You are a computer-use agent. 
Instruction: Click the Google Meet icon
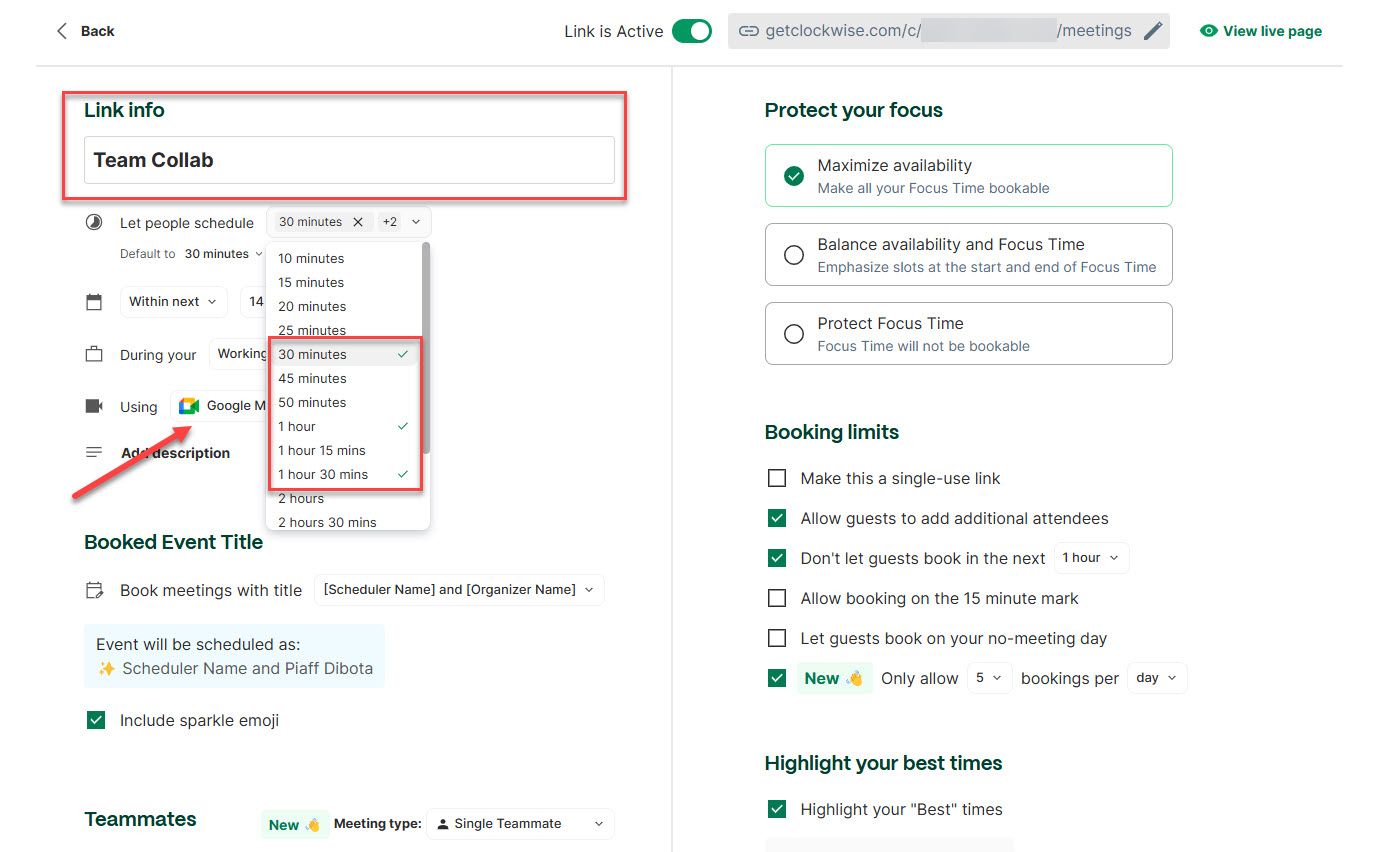coord(187,405)
